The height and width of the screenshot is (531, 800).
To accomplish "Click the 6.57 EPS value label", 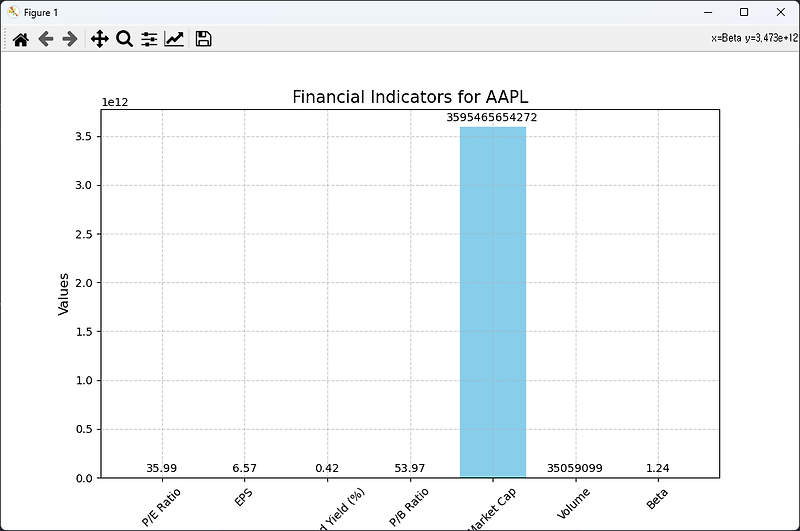I will pyautogui.click(x=244, y=468).
